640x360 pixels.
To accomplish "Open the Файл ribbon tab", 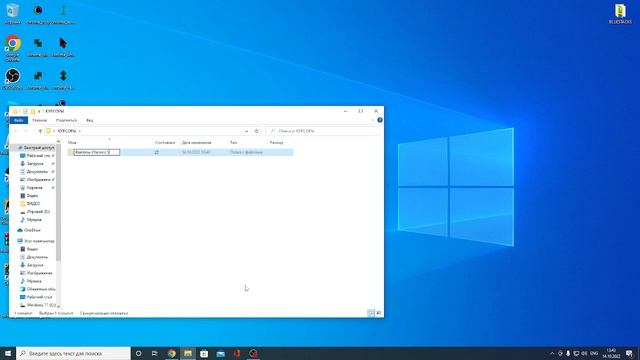I will pos(18,120).
